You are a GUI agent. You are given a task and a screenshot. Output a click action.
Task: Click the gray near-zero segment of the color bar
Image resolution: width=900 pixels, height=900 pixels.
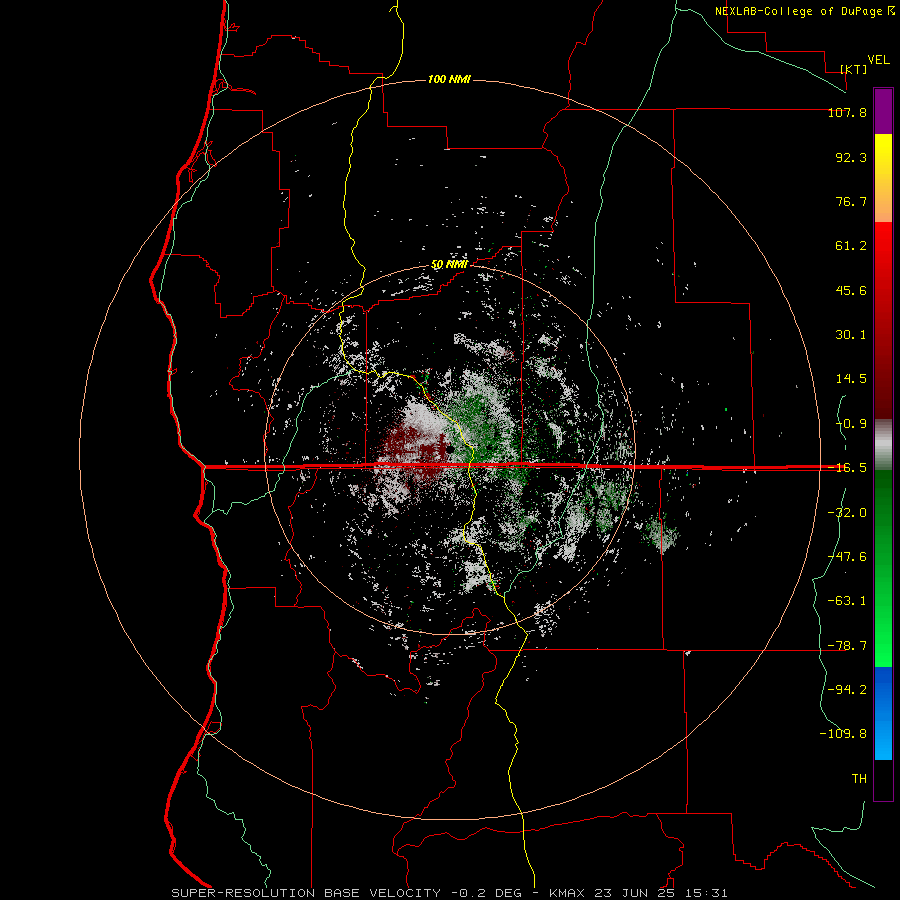(x=883, y=444)
